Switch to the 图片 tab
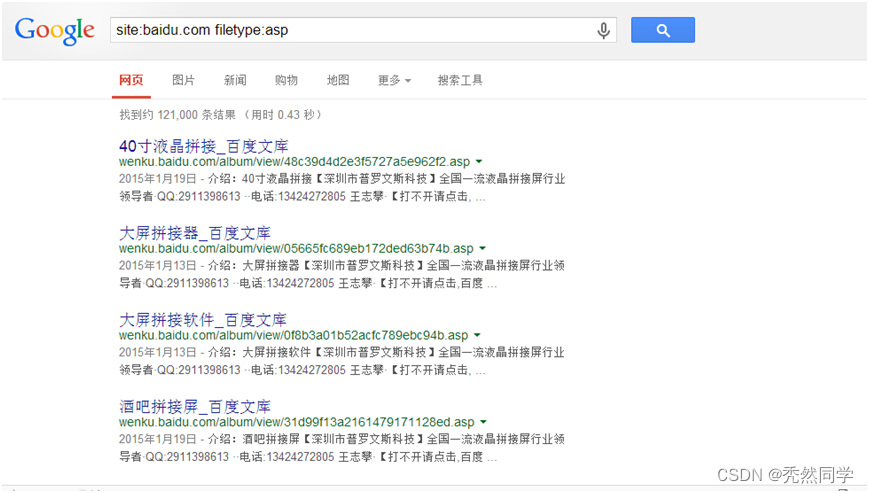Viewport: 869px width, 493px height. pyautogui.click(x=183, y=80)
